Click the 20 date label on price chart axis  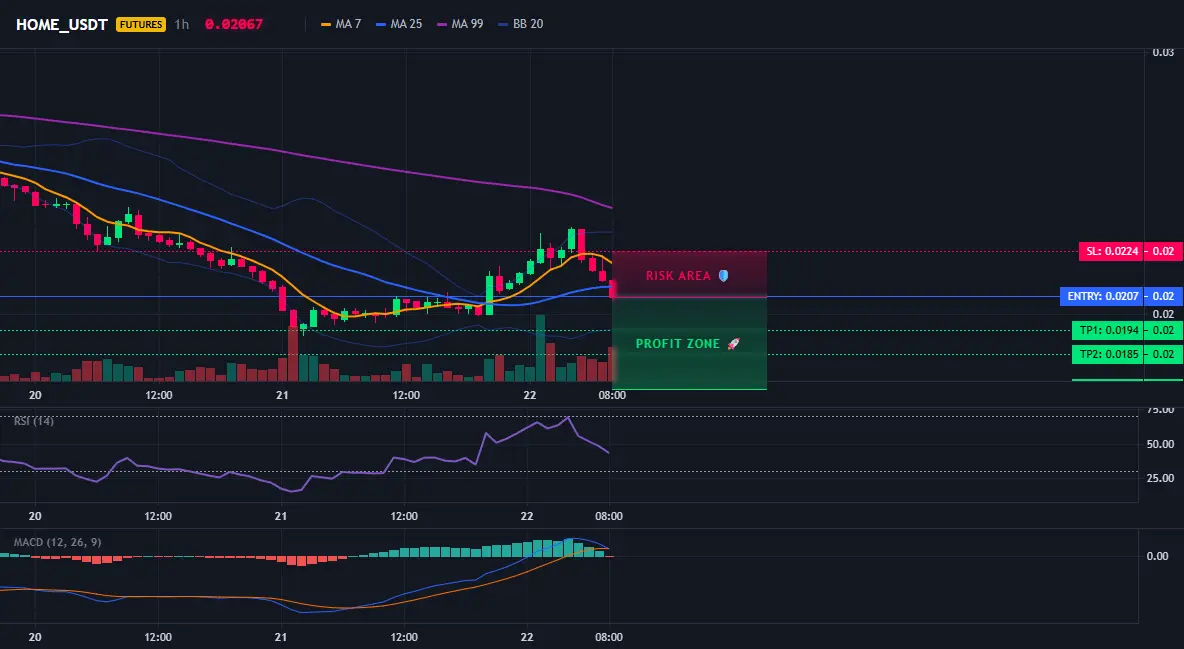click(35, 395)
